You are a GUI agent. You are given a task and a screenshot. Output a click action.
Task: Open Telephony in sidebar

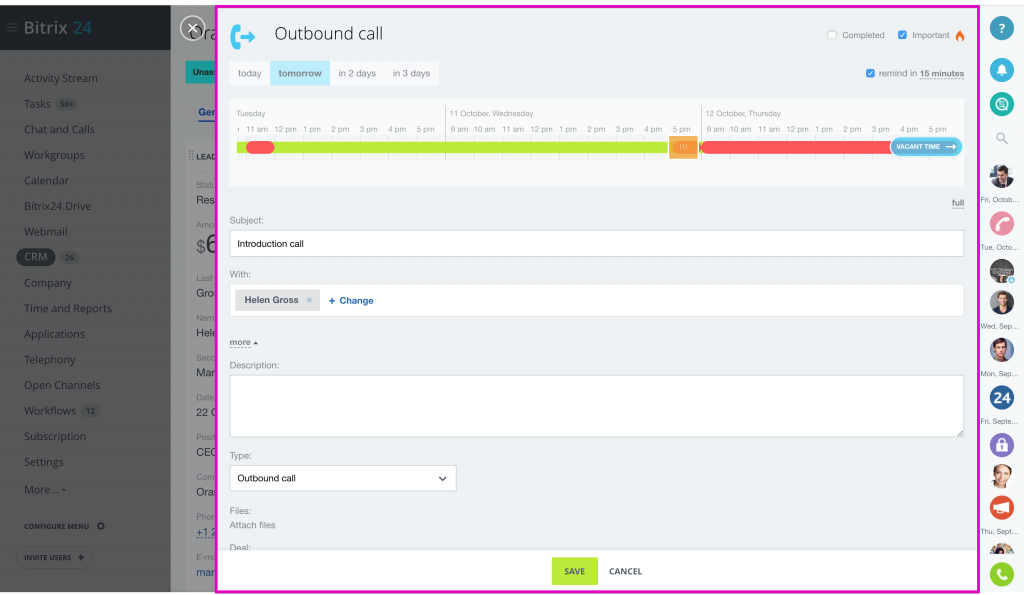[x=50, y=359]
